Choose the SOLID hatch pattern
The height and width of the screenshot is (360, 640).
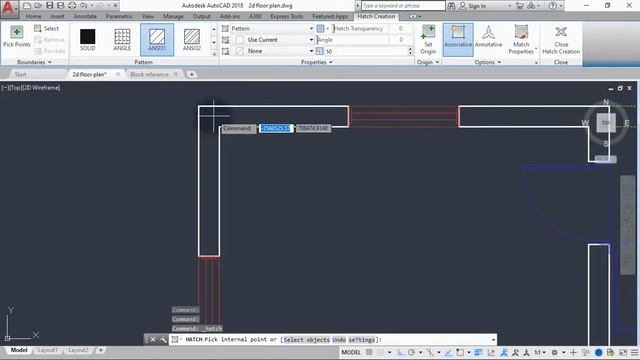[x=87, y=40]
